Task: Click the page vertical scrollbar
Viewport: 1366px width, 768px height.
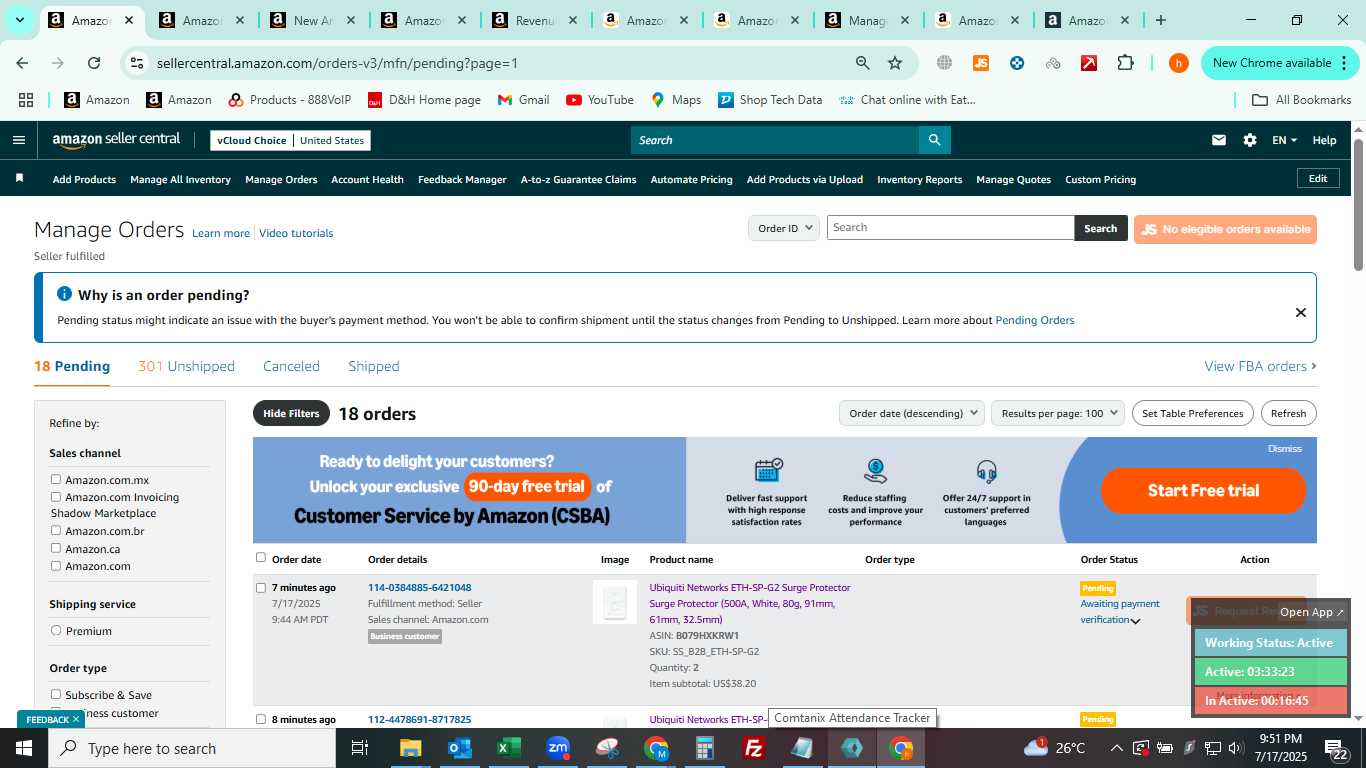Action: coord(1358,205)
